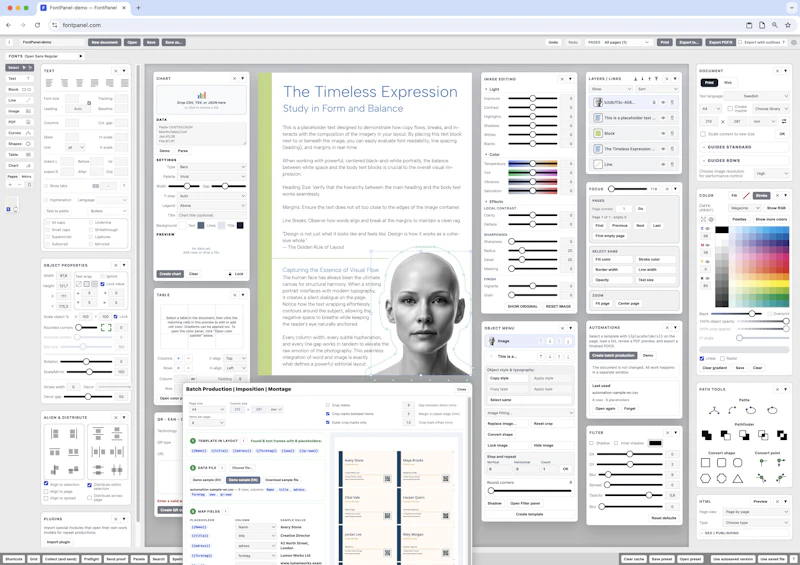
Task: Click the first Pathfinder icon in Path Tools
Action: pyautogui.click(x=707, y=435)
